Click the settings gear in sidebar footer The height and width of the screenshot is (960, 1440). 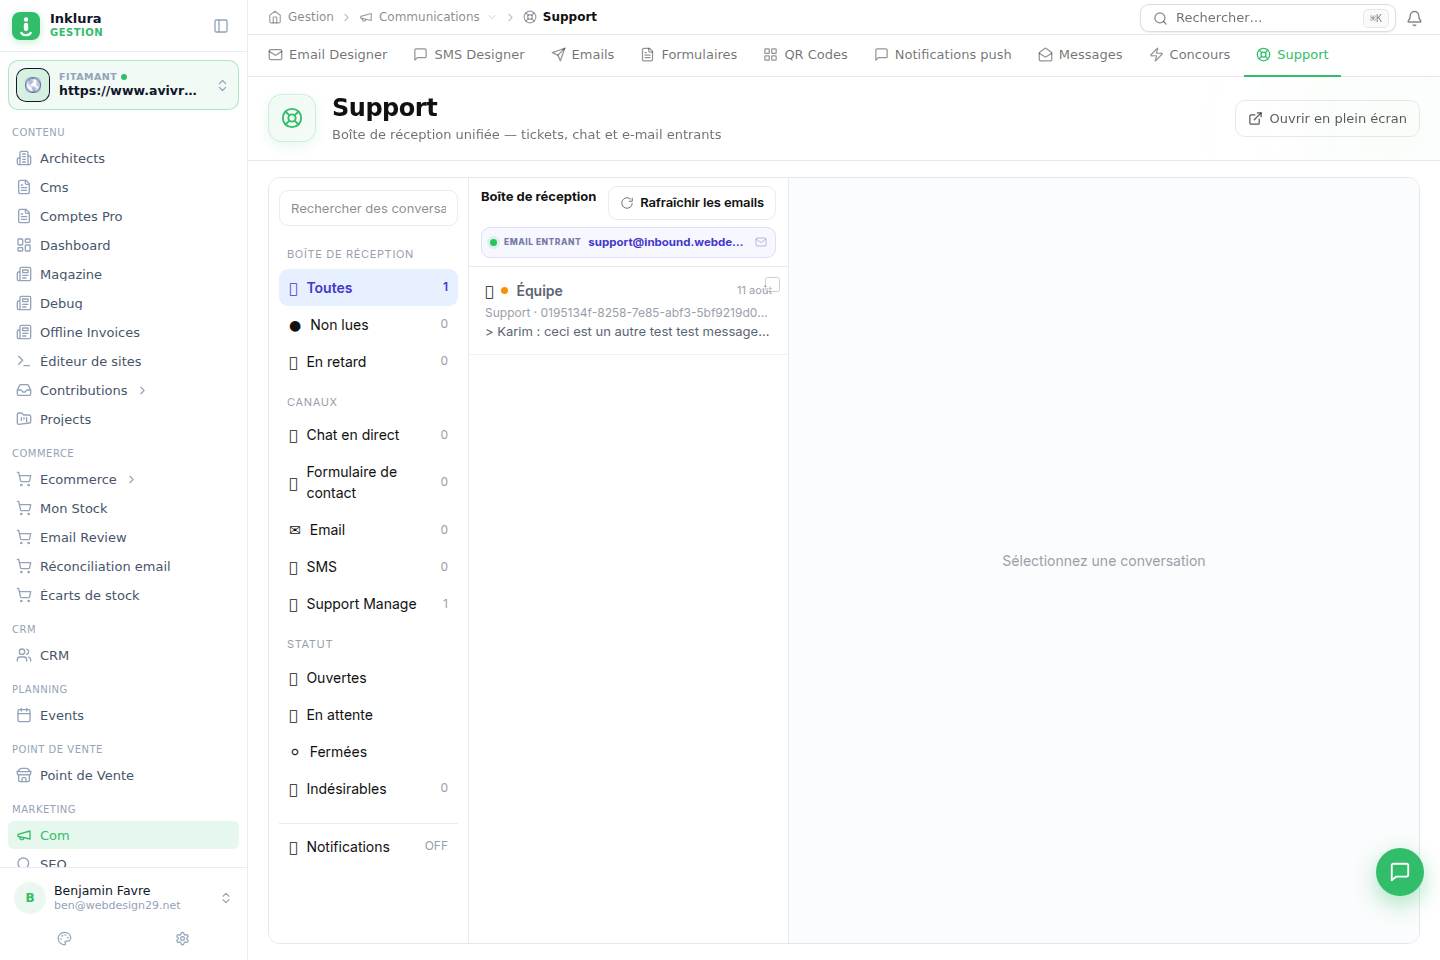[182, 938]
